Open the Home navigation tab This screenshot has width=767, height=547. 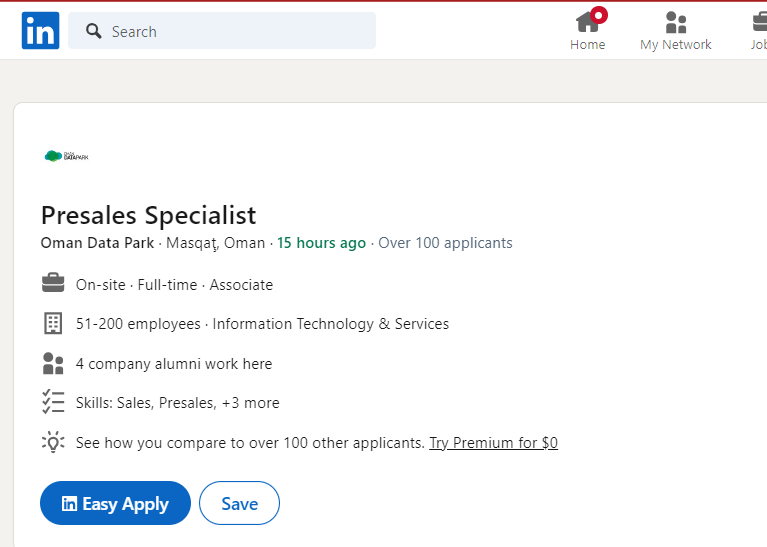[587, 30]
